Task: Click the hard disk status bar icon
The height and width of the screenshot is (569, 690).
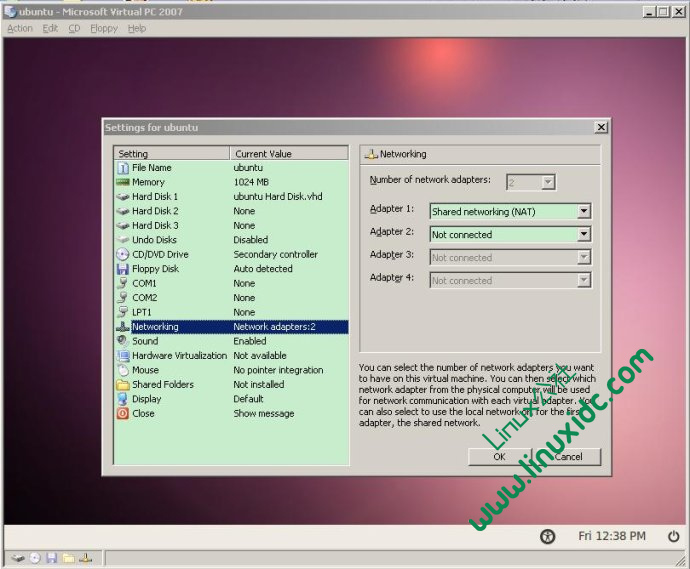Action: [18, 558]
